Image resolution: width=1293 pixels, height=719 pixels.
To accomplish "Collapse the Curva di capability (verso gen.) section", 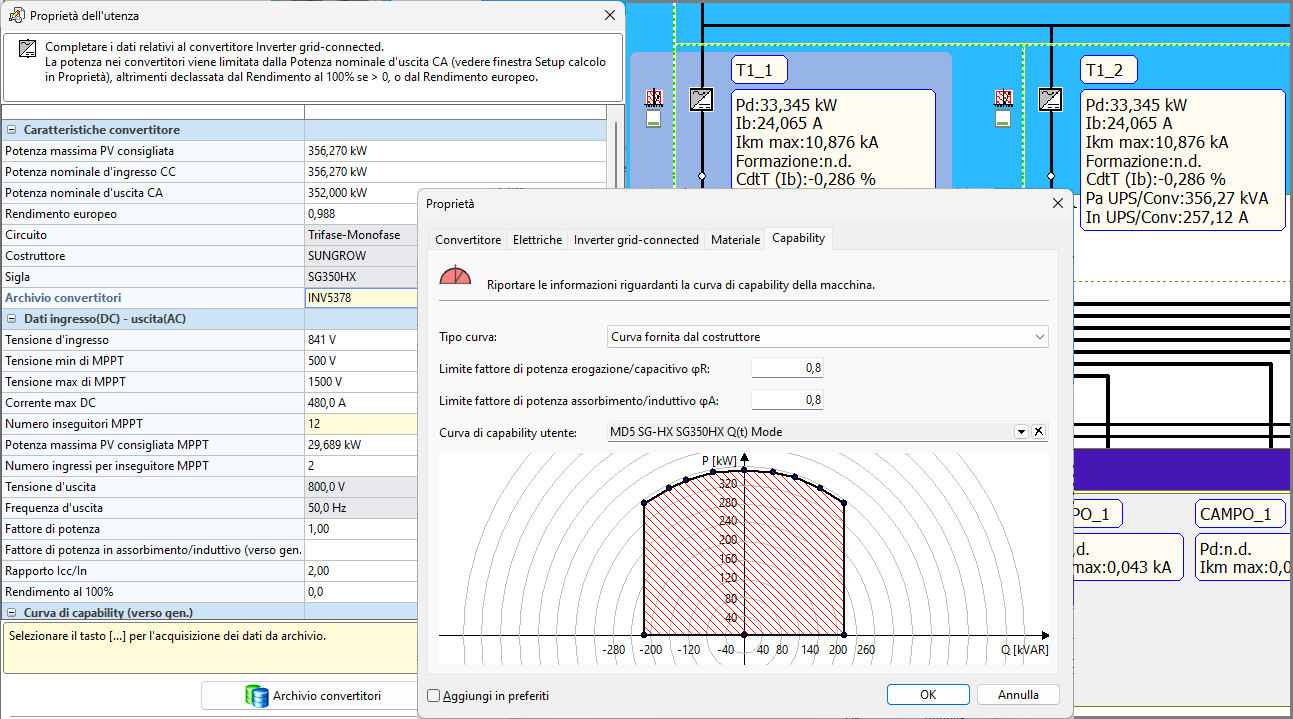I will point(12,612).
